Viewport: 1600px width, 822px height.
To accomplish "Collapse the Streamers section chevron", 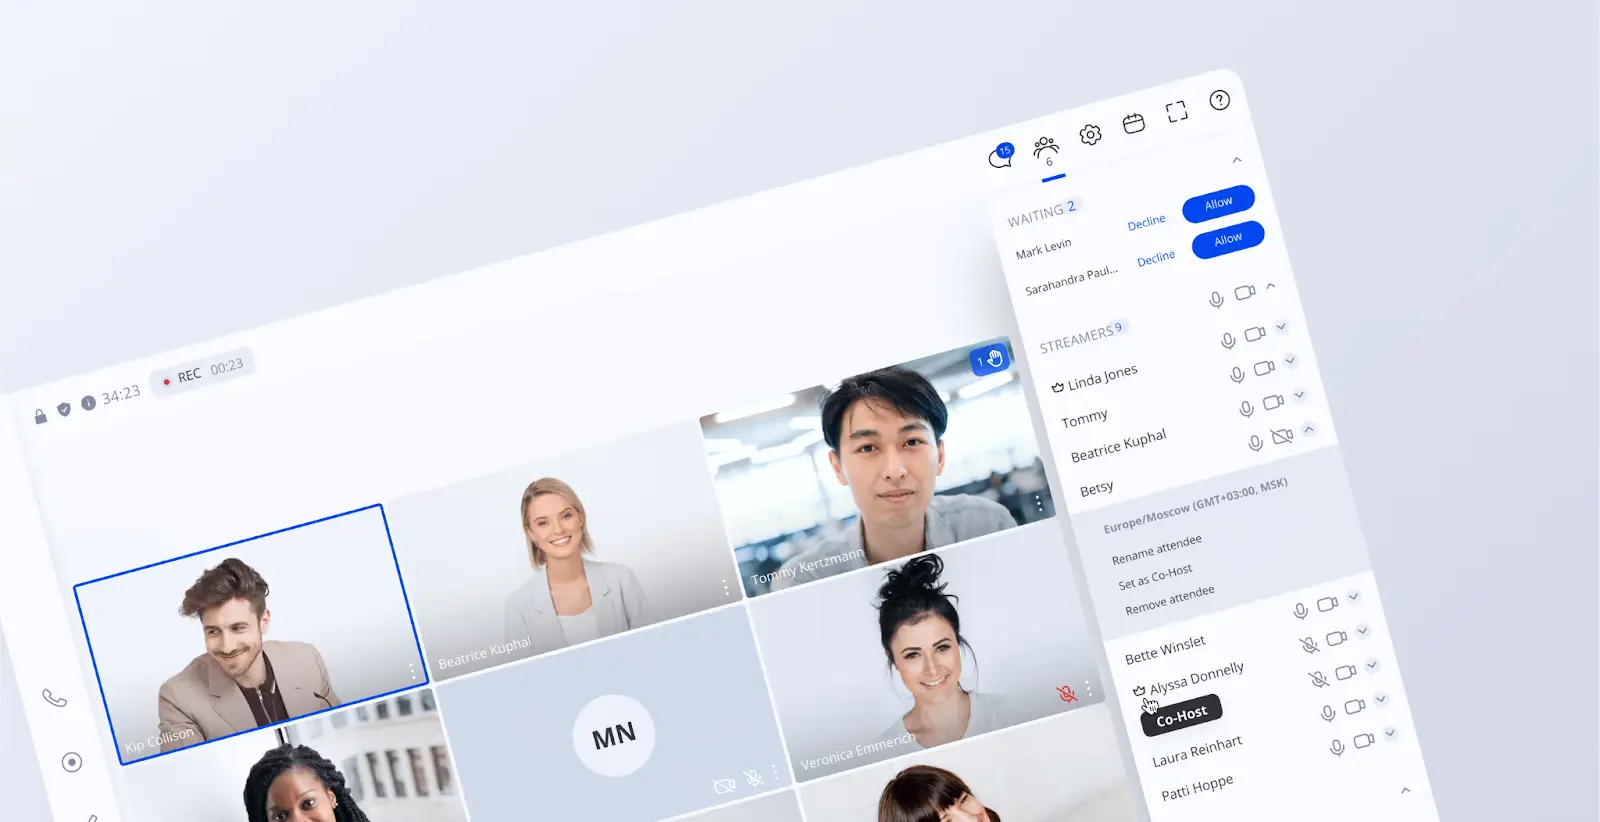I will coord(1271,285).
